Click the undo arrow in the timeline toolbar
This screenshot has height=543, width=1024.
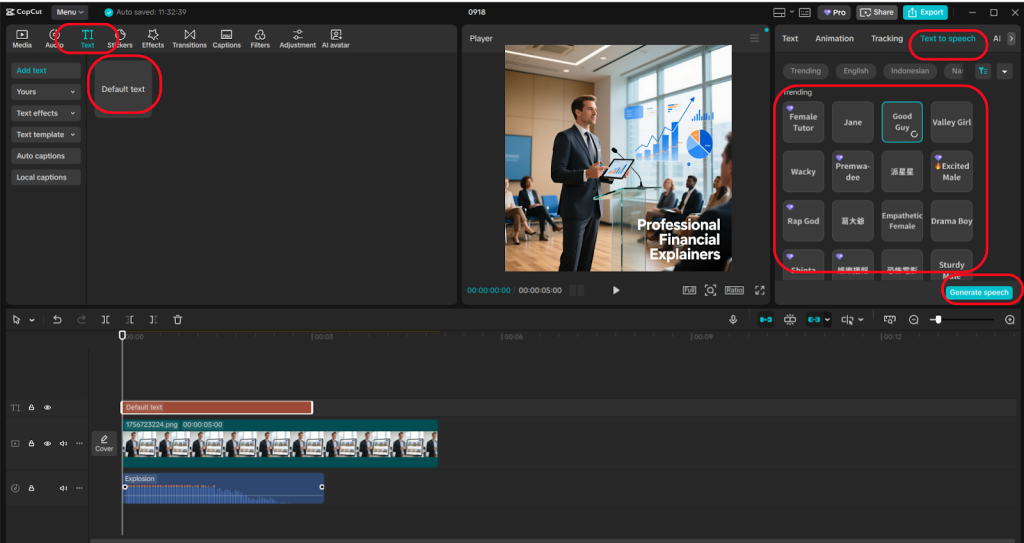tap(57, 320)
